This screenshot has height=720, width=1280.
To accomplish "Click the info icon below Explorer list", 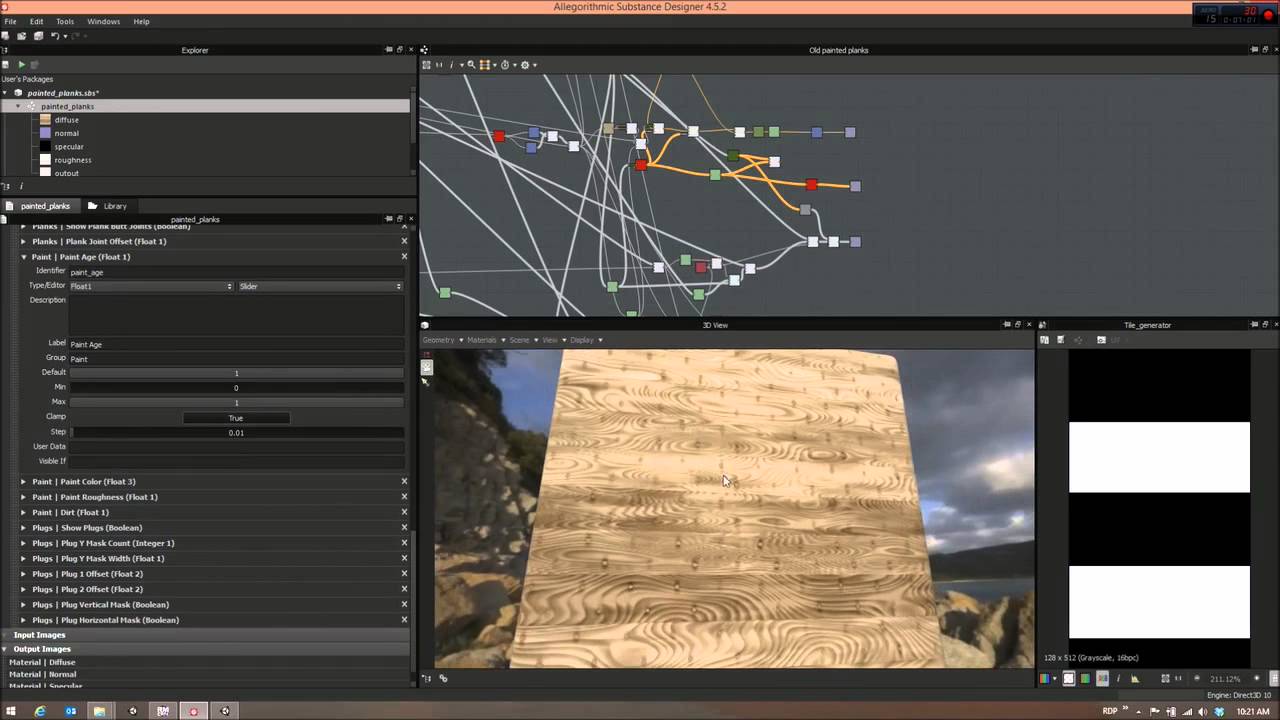I will pos(21,186).
